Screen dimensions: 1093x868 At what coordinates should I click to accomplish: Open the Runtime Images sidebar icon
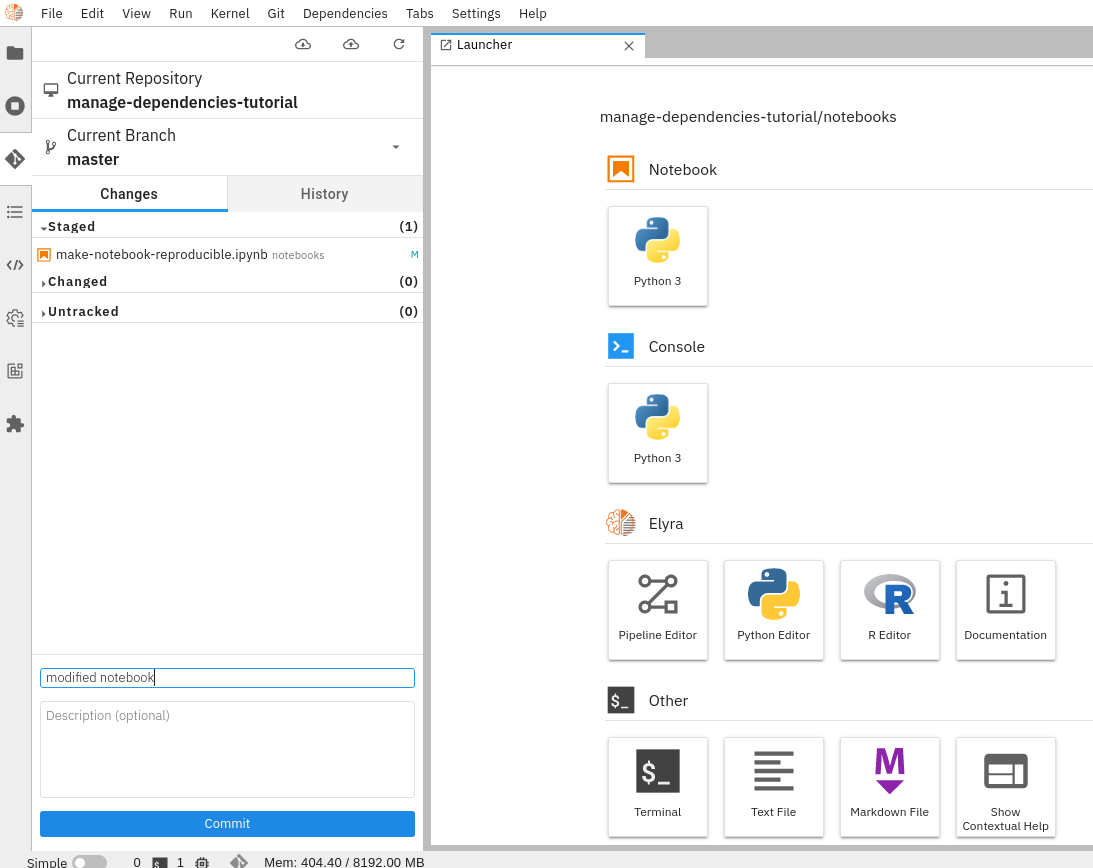[x=15, y=371]
